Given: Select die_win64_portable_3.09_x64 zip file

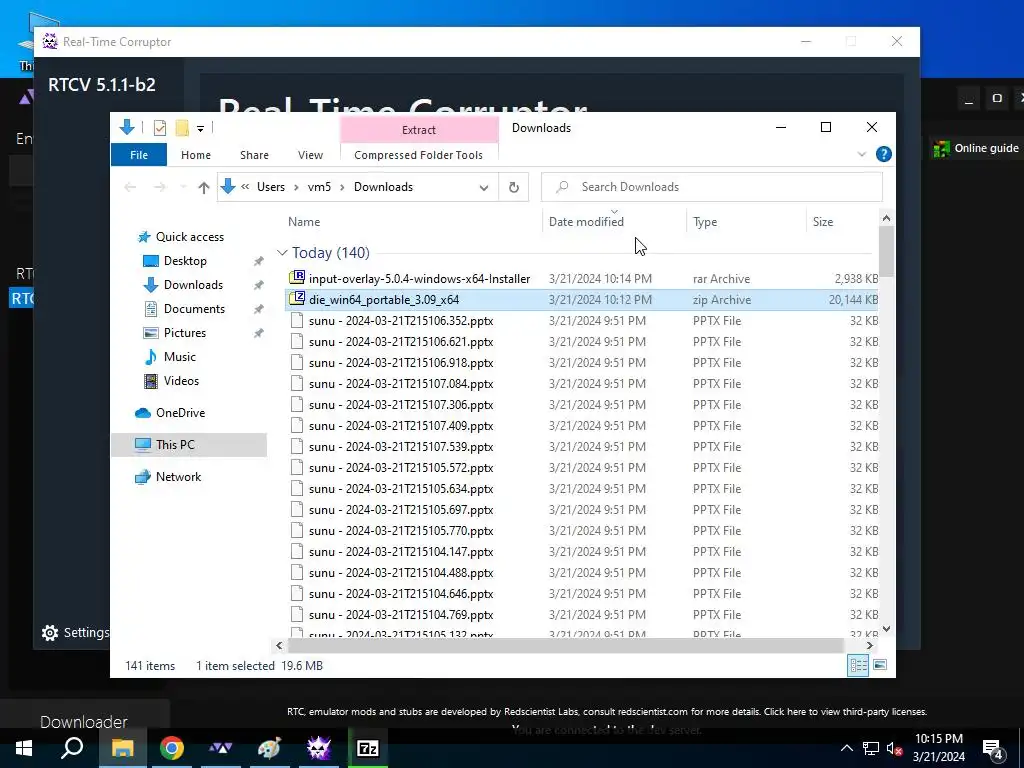Looking at the screenshot, I should [581, 300].
